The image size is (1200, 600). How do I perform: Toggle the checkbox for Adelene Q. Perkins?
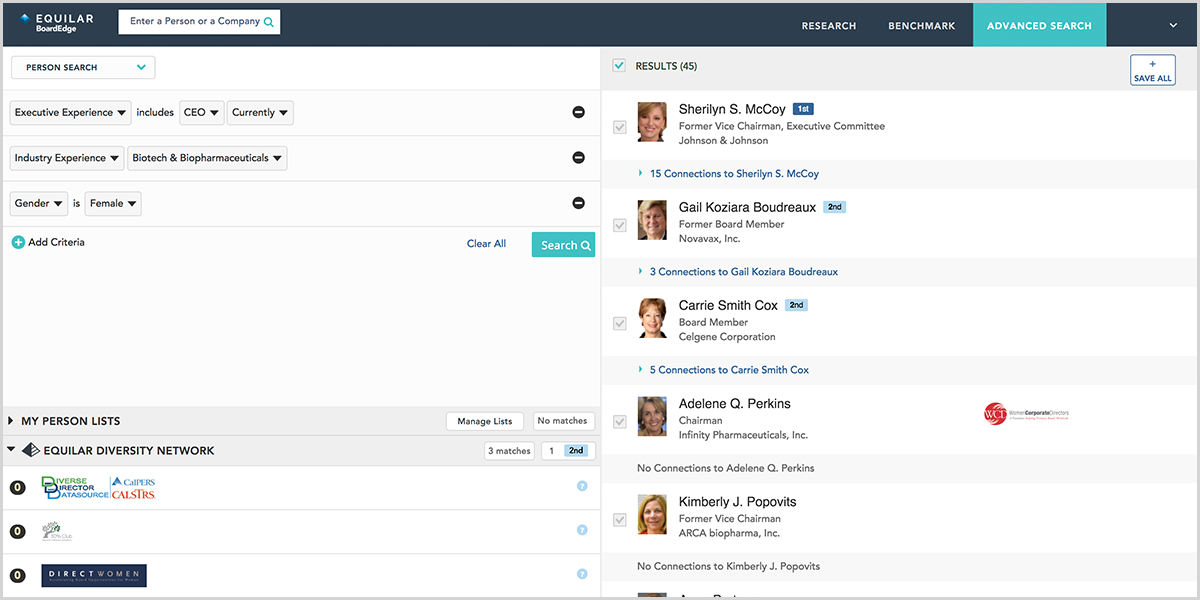click(x=620, y=421)
